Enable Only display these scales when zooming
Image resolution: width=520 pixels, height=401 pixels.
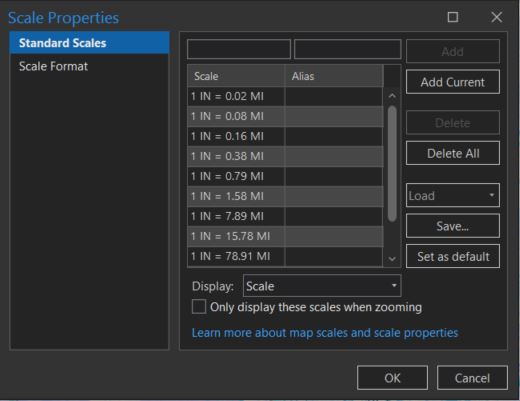[x=199, y=307]
